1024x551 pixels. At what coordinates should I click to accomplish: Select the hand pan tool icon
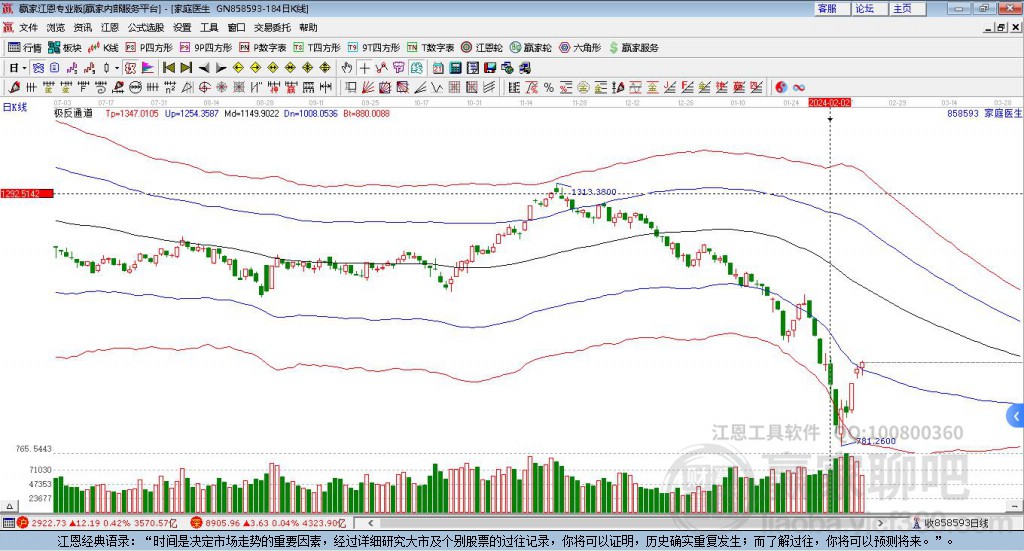point(347,68)
